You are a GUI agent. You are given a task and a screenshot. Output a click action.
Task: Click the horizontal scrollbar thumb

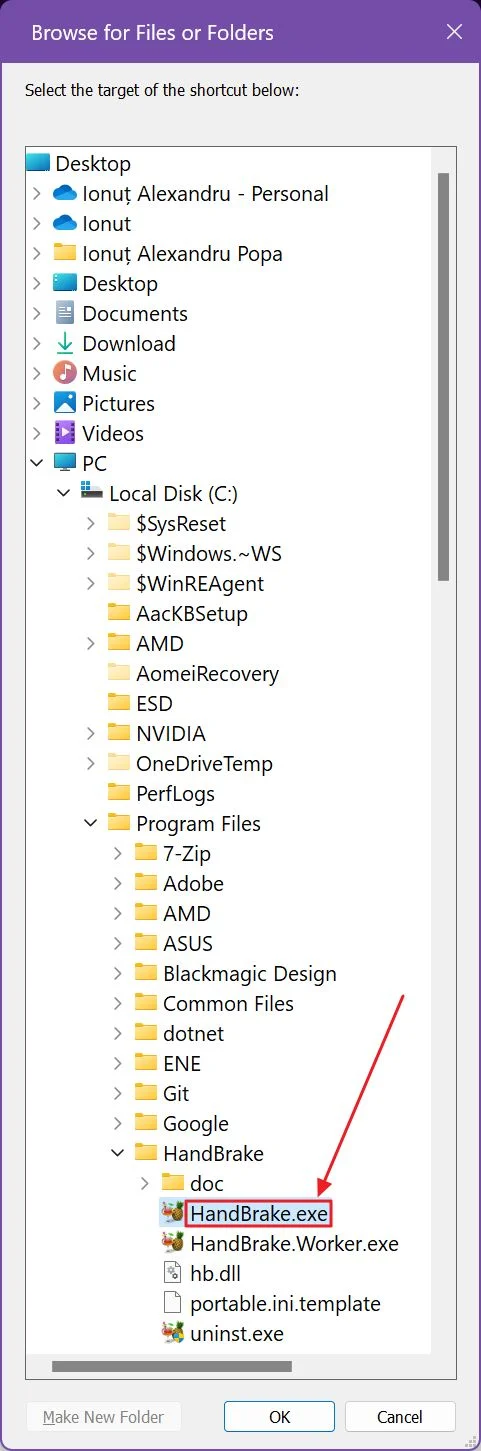(172, 1365)
